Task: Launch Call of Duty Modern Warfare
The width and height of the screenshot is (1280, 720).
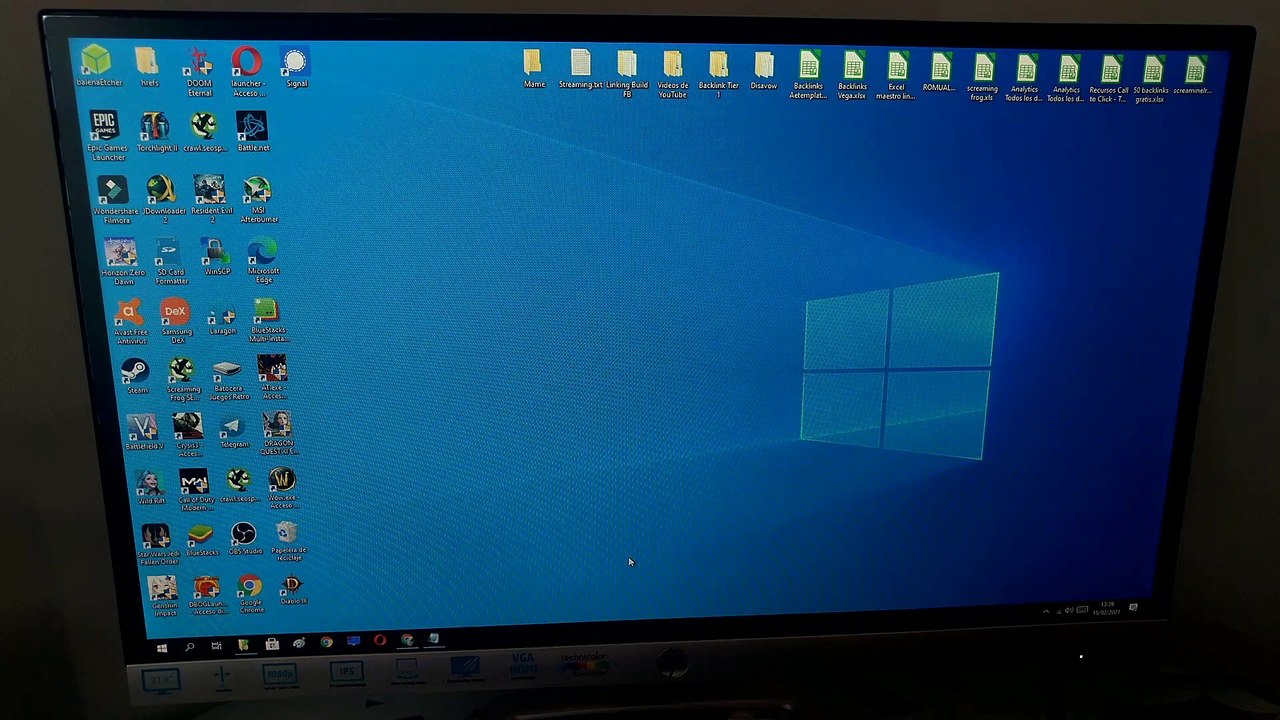Action: coord(195,490)
